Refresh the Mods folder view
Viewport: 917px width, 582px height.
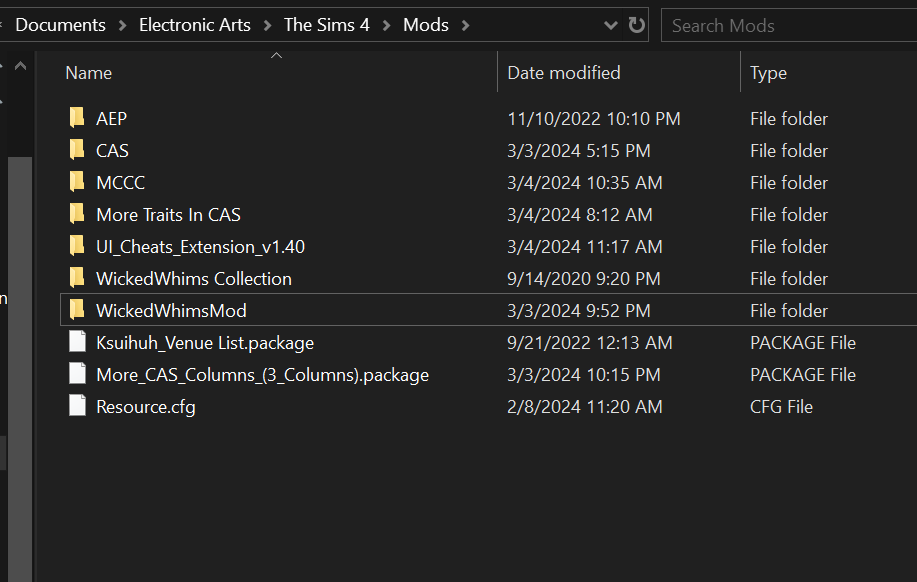coord(637,25)
